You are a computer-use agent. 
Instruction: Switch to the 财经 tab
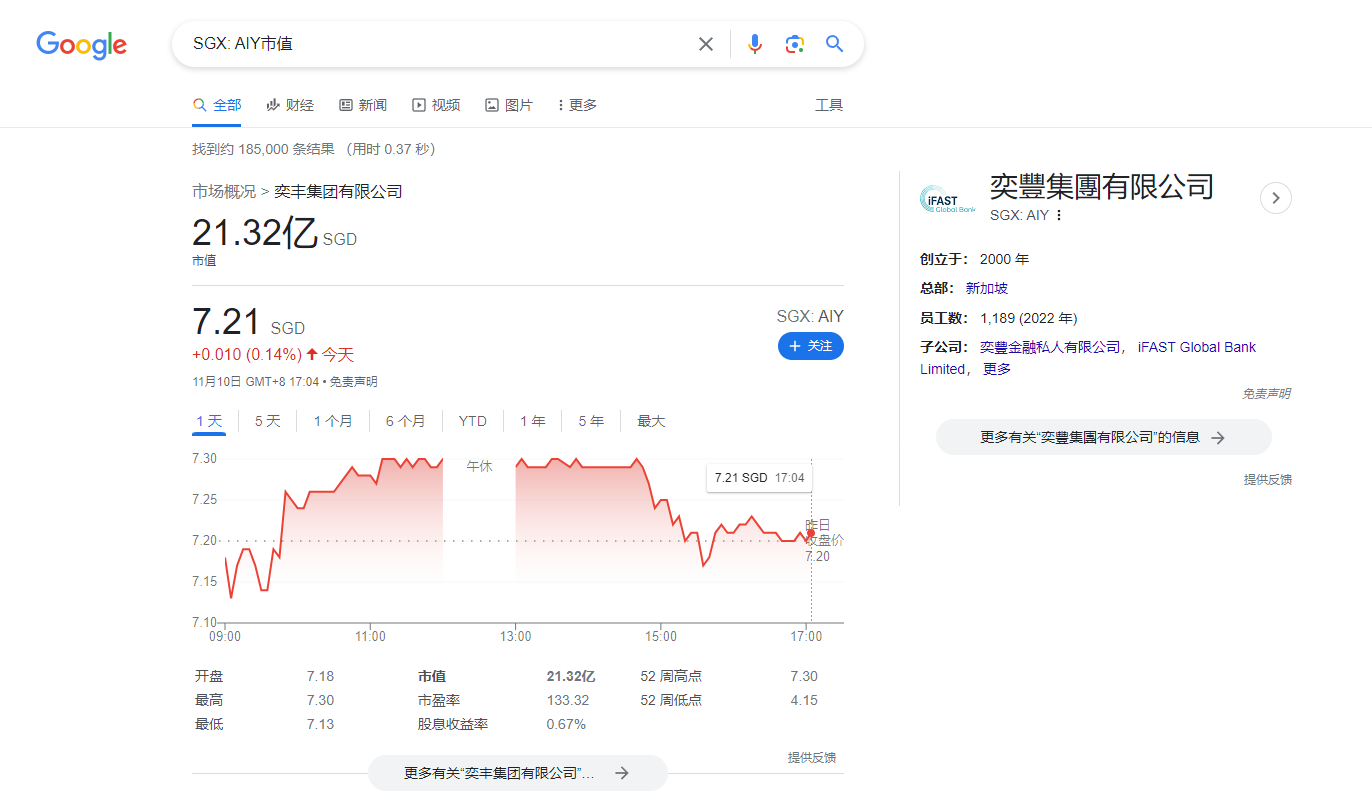290,104
